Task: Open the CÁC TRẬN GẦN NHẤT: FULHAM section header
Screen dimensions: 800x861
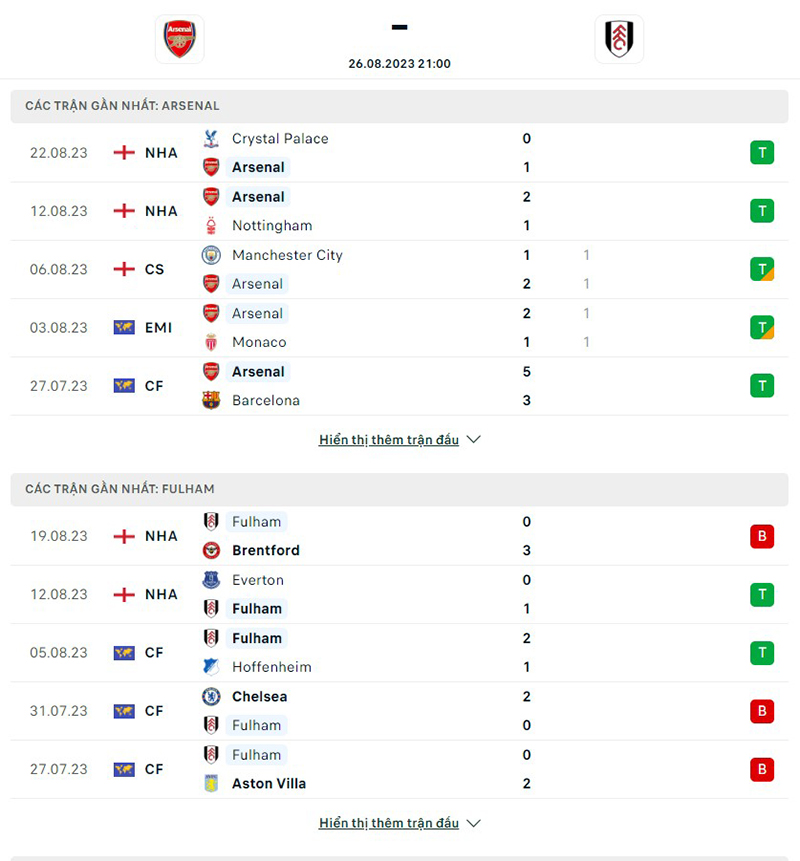Action: pyautogui.click(x=121, y=489)
